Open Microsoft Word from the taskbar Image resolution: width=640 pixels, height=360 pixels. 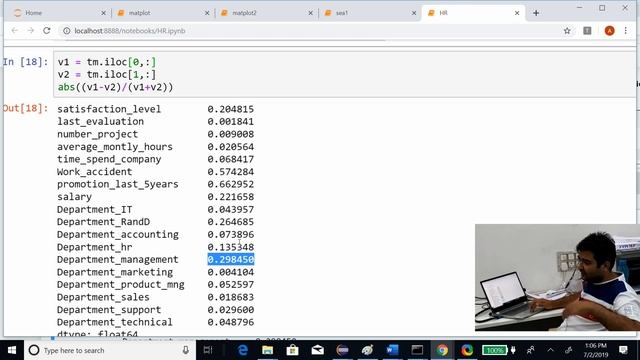392,350
